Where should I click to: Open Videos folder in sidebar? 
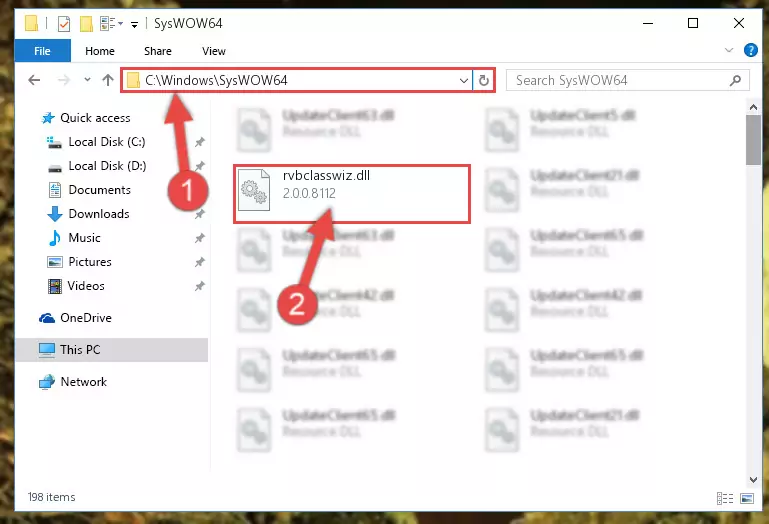[x=86, y=286]
